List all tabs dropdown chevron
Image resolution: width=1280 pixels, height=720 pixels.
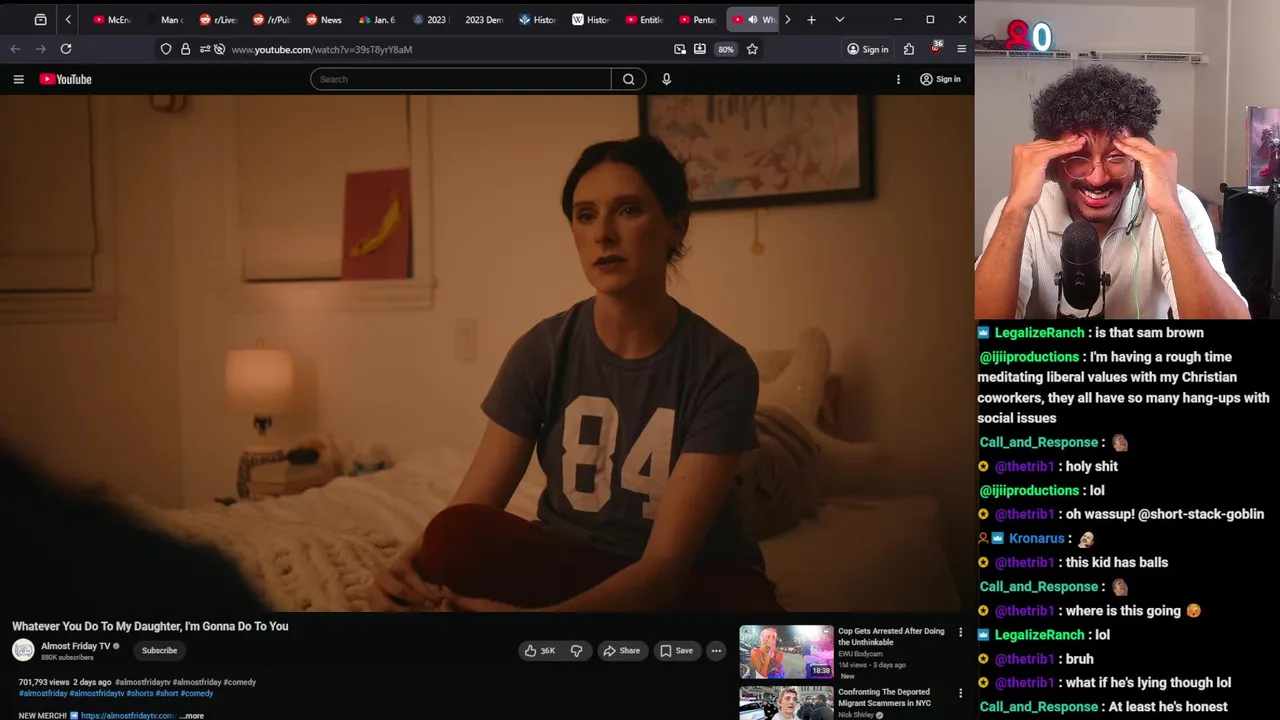pos(839,19)
